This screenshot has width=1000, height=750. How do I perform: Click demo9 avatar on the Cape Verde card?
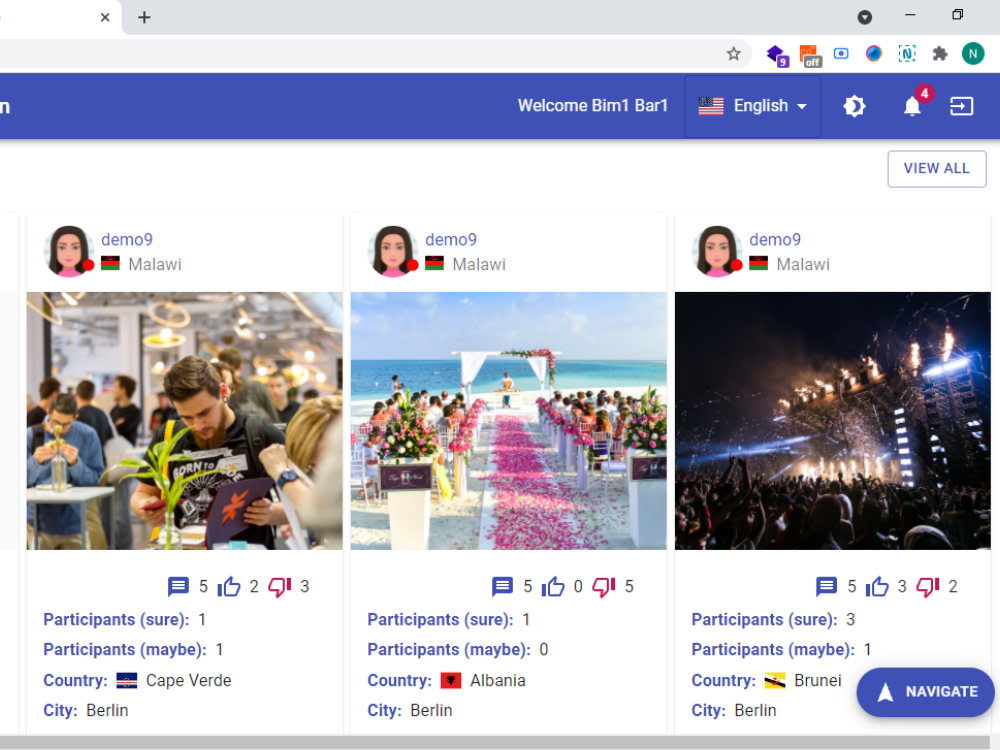[x=69, y=251]
